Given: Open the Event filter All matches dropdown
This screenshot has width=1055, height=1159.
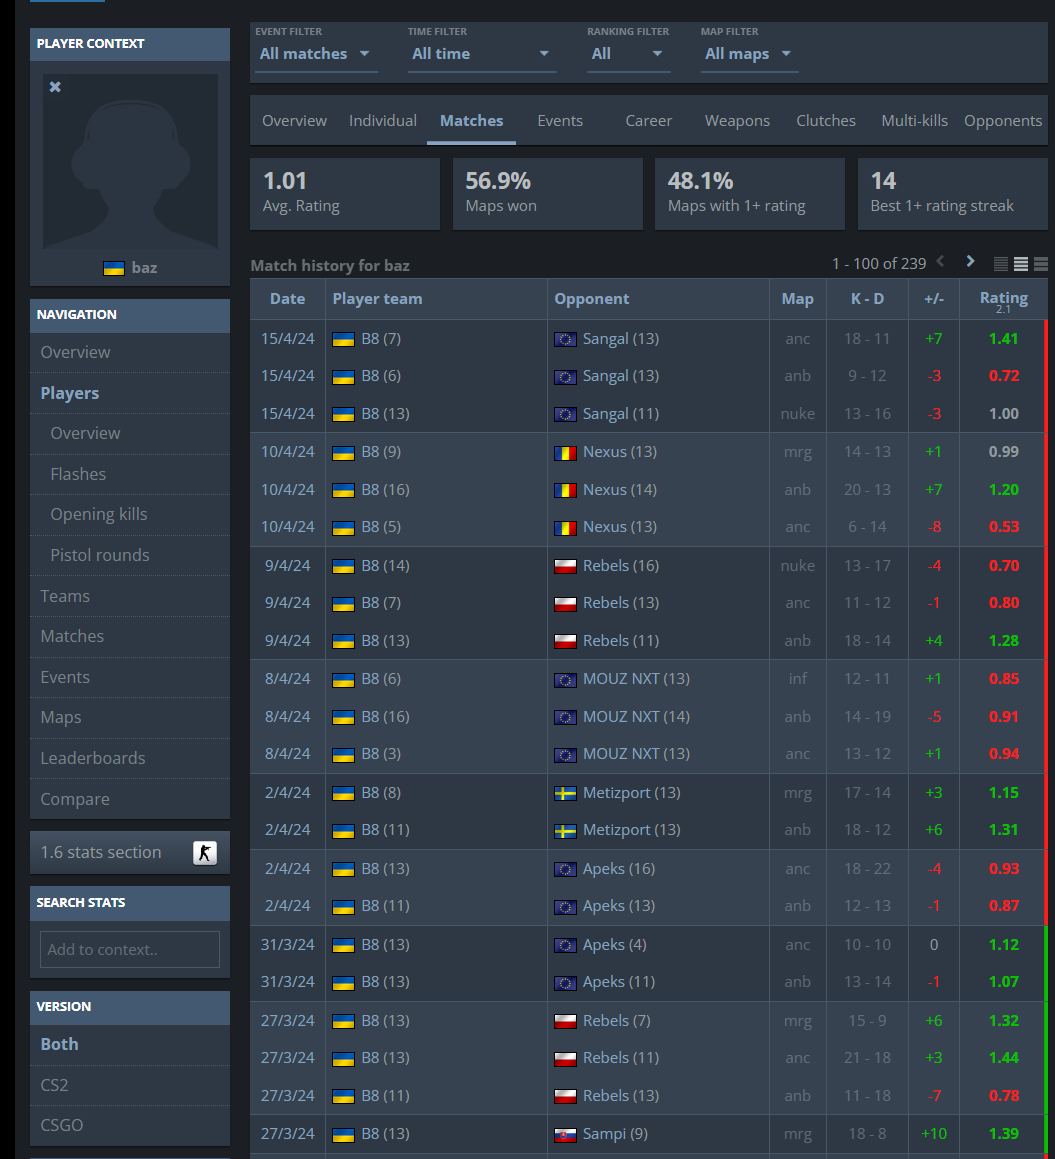Looking at the screenshot, I should pyautogui.click(x=316, y=54).
